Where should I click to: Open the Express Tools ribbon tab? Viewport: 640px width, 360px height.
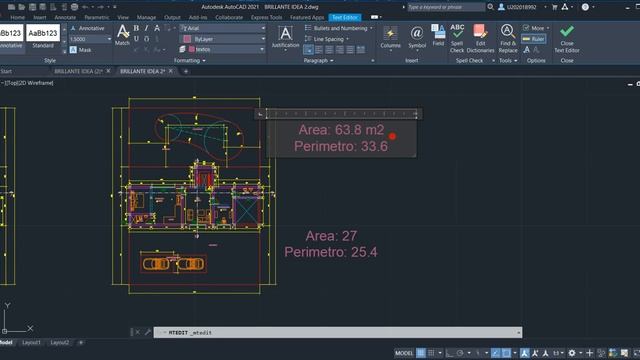(267, 18)
